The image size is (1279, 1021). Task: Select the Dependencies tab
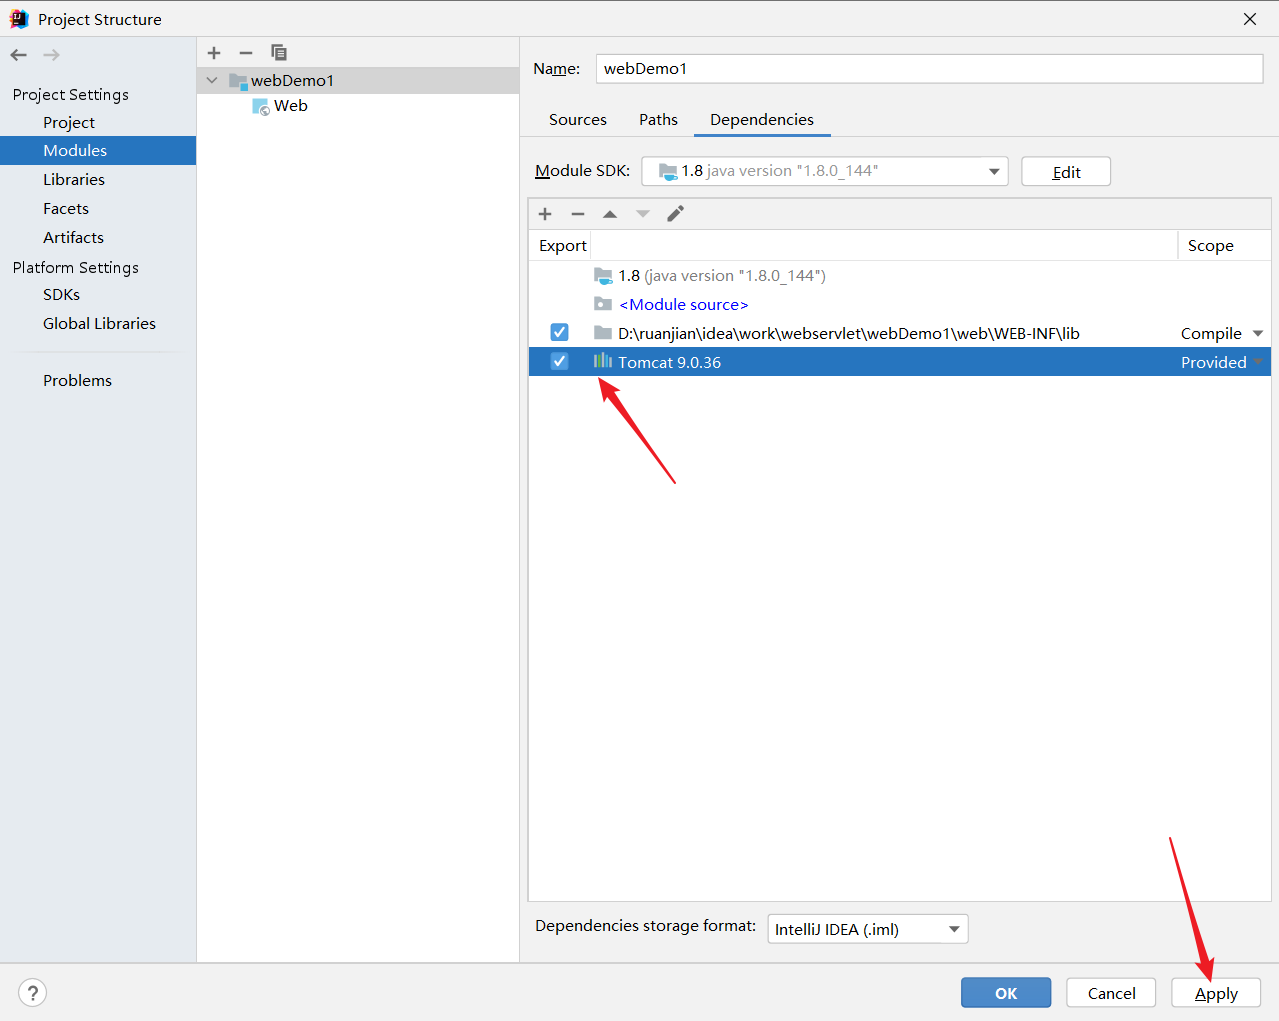click(x=762, y=119)
